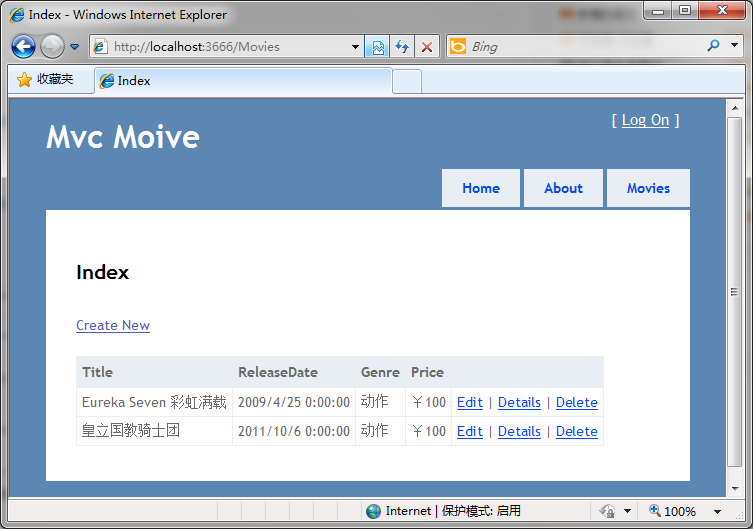The image size is (753, 529).
Task: Expand the zoom level dropdown arrow
Action: click(717, 512)
